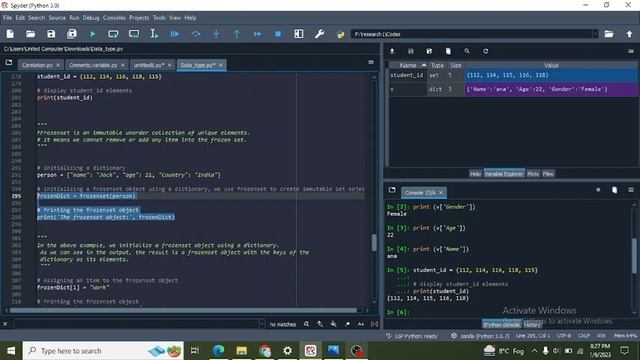This screenshot has height=360, width=640.
Task: Stop debugging with the blue square
Action: pos(278,34)
